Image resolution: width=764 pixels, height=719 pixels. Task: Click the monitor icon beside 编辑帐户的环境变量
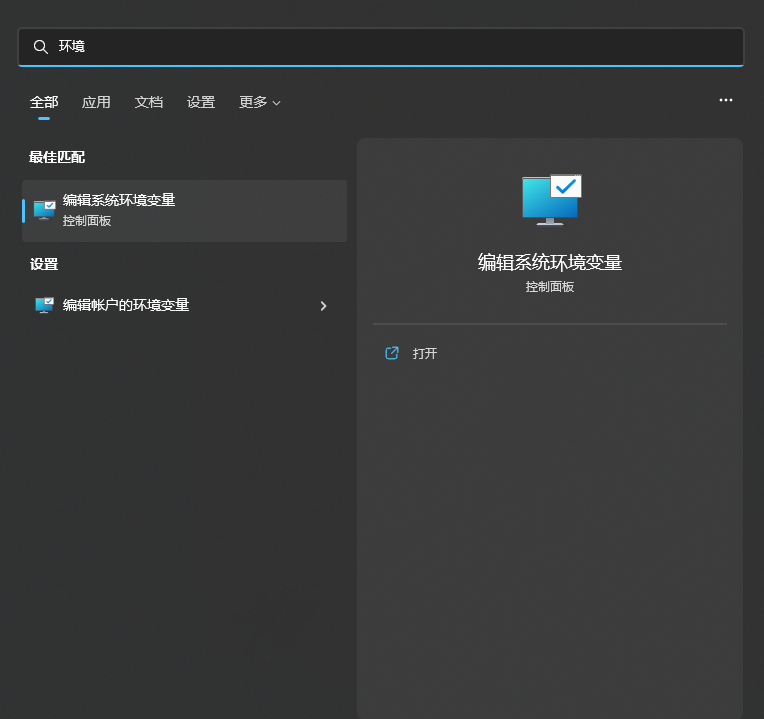pyautogui.click(x=44, y=306)
